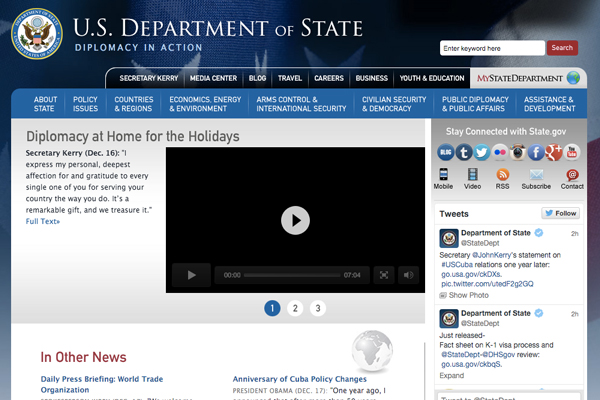Open the #USCuba hashtag link
Viewport: 600px width, 400px height.
coord(457,264)
